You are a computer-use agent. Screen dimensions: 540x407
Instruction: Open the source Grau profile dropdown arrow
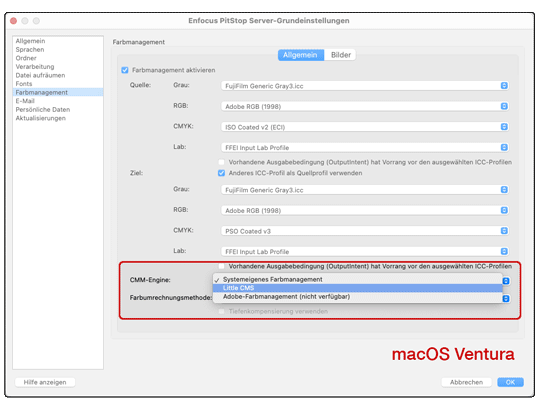click(x=504, y=85)
